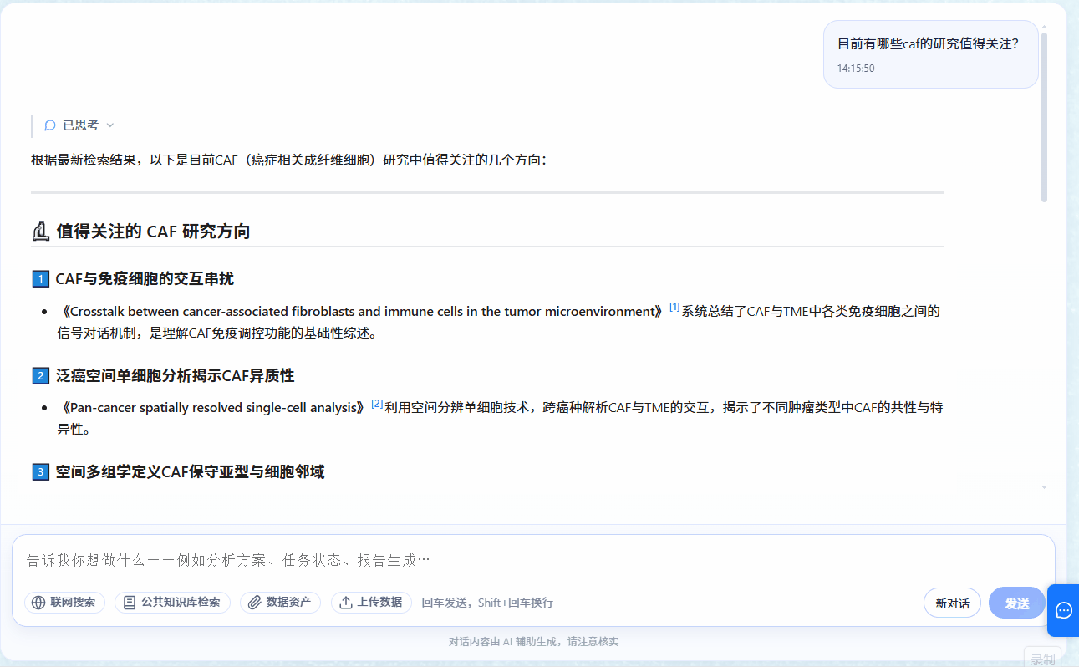Click the blue number 3 badge heading

point(41,472)
